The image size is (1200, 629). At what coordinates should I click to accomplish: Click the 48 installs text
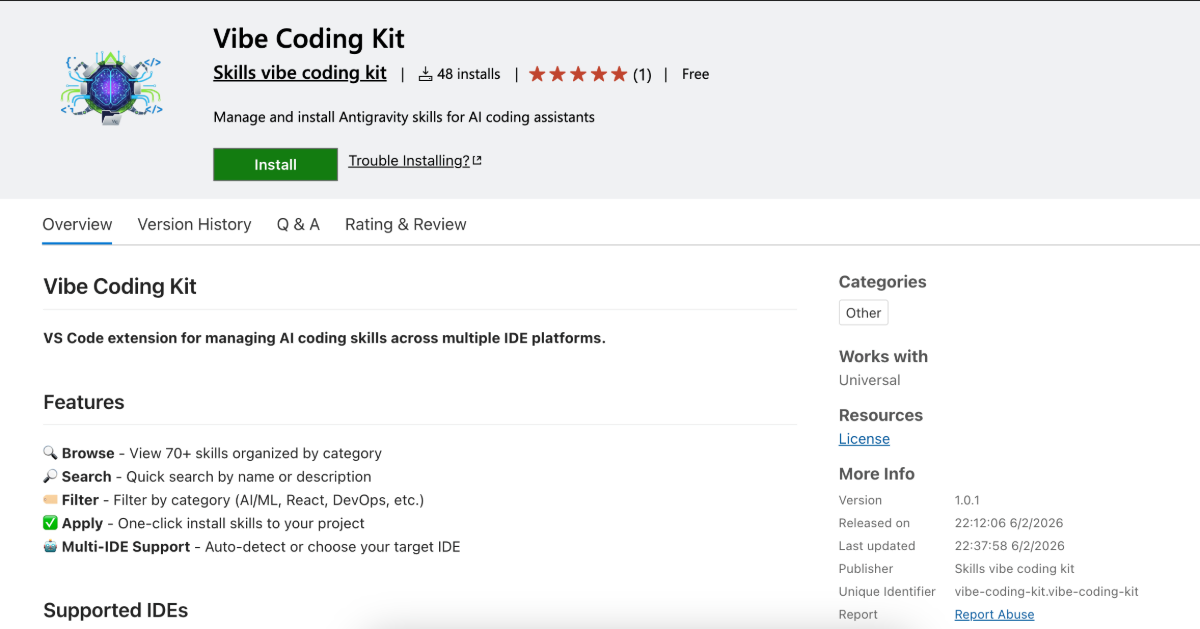pos(468,74)
